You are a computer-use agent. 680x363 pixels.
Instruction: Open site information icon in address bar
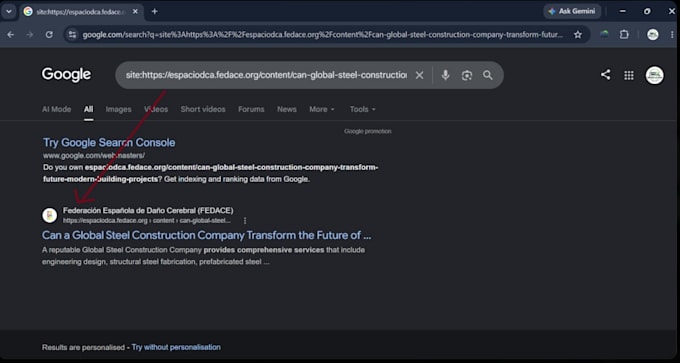[x=72, y=35]
